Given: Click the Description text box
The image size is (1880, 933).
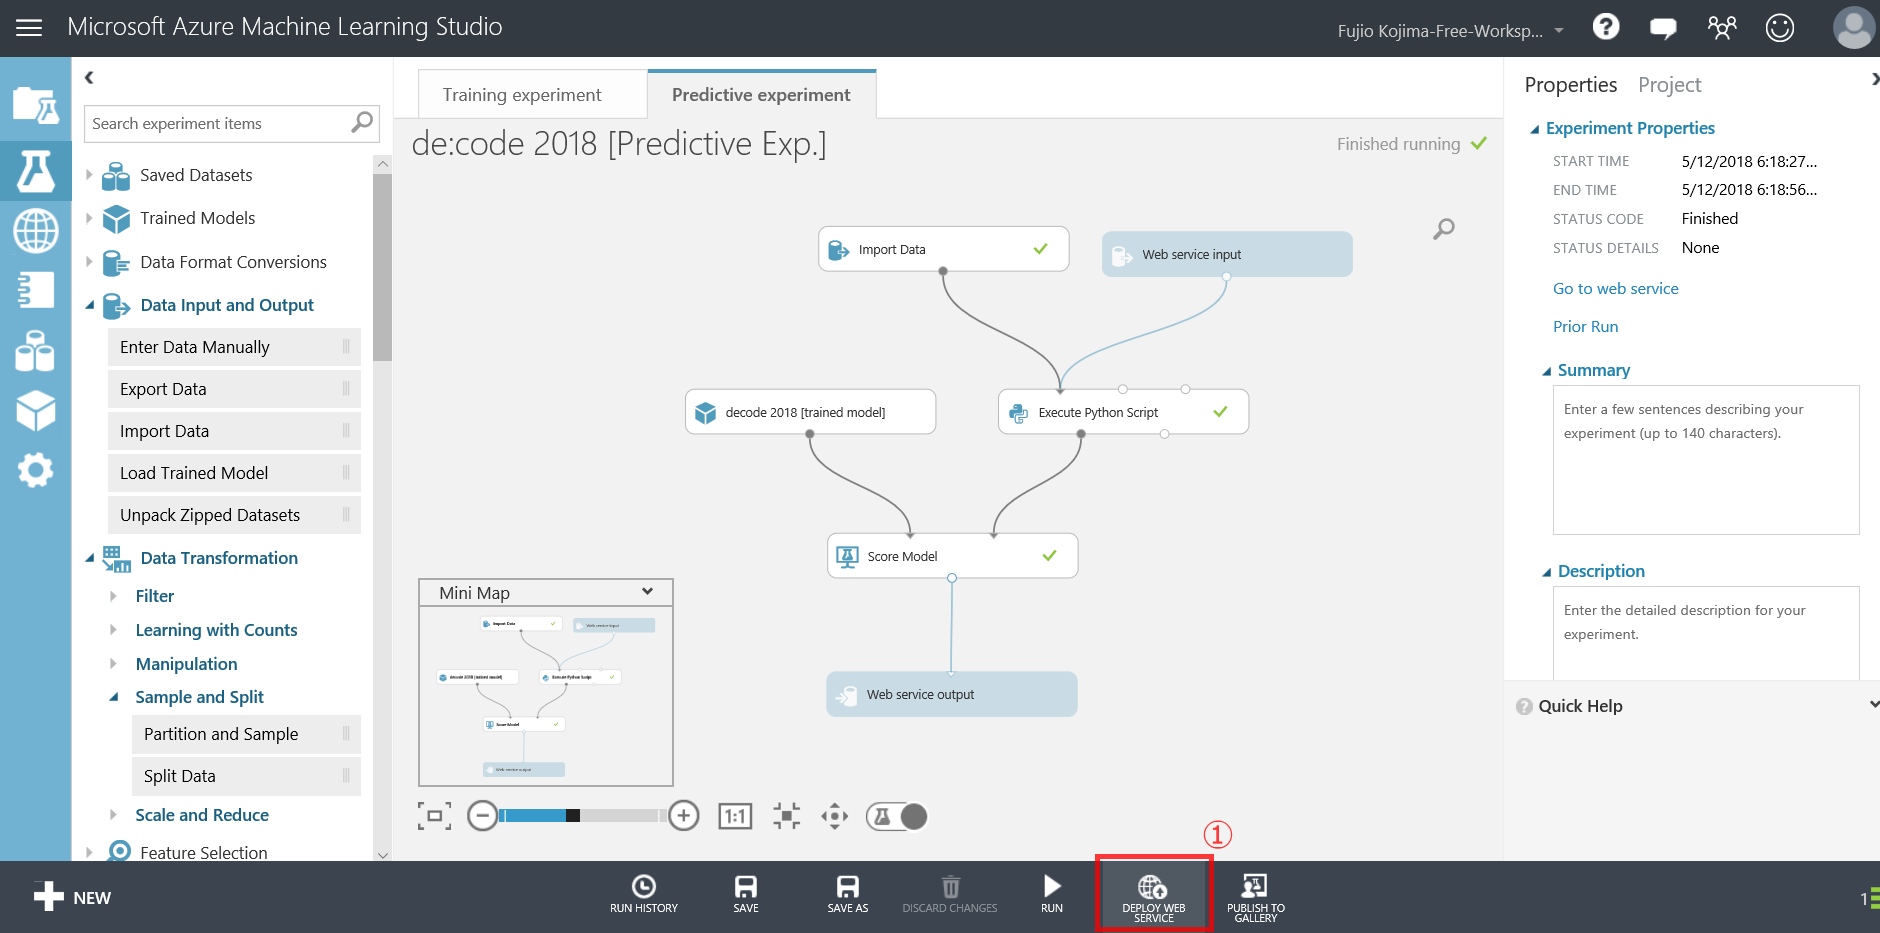Looking at the screenshot, I should point(1705,633).
